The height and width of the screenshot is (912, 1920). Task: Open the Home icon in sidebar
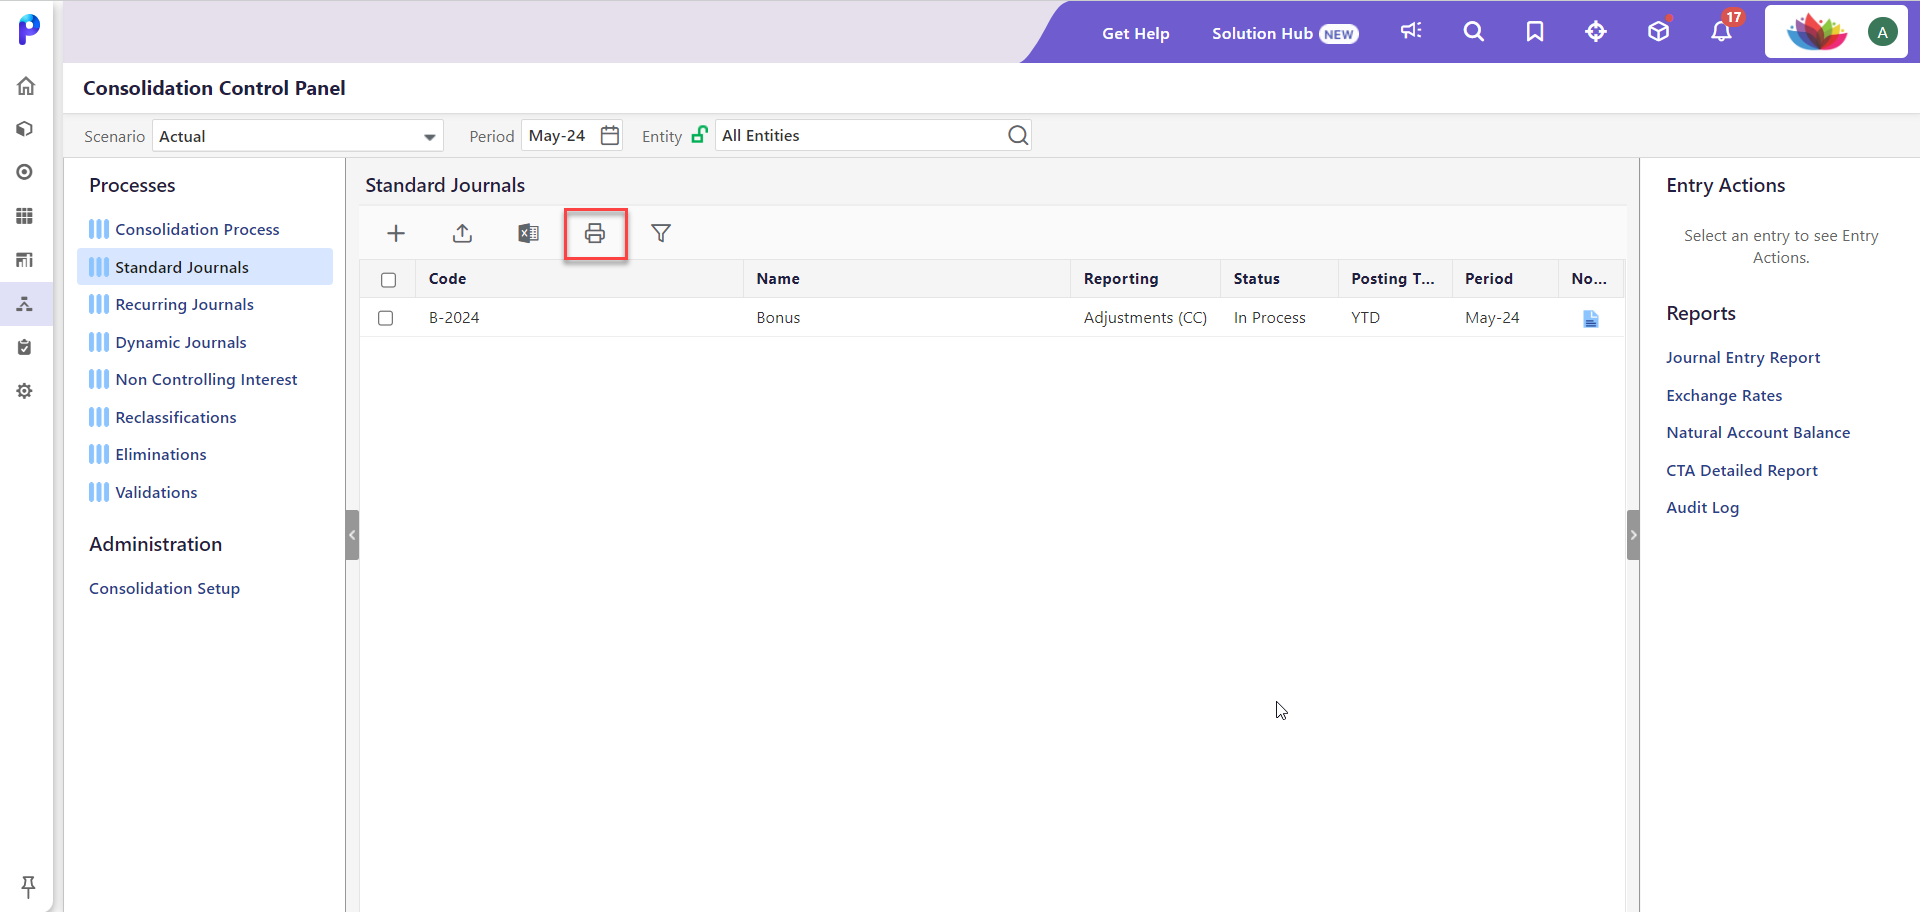click(26, 86)
